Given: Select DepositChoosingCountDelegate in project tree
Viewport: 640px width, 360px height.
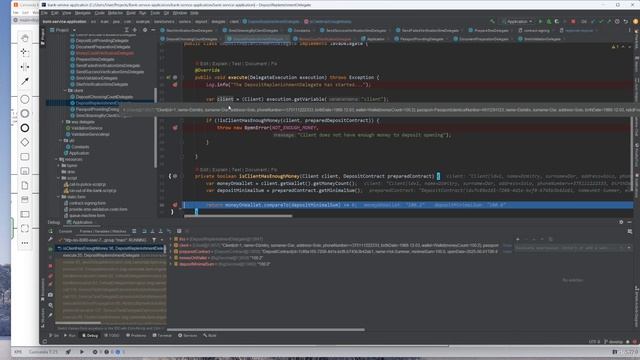Looking at the screenshot, I should pos(104,97).
